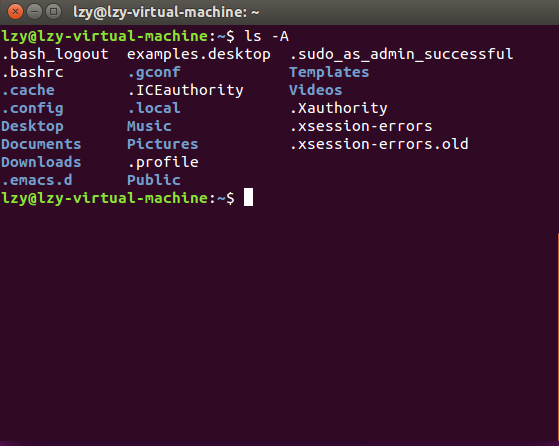Click the Templates directory name
The image size is (559, 446).
point(329,72)
